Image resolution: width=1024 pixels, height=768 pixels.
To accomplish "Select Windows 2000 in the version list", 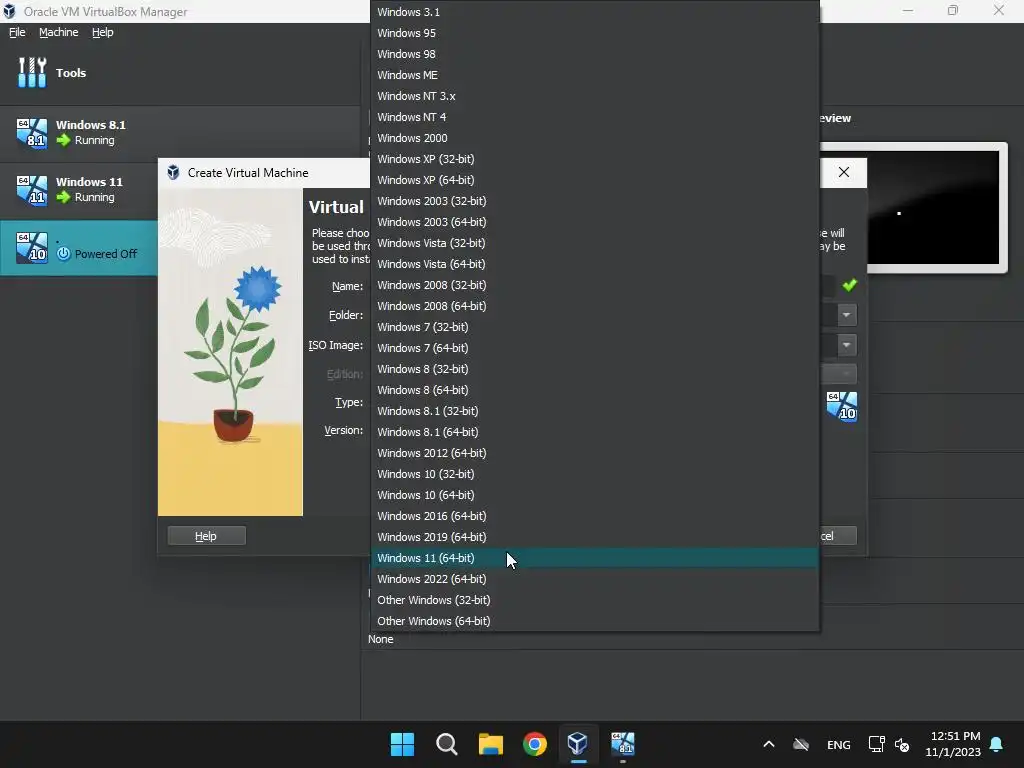I will [x=595, y=138].
